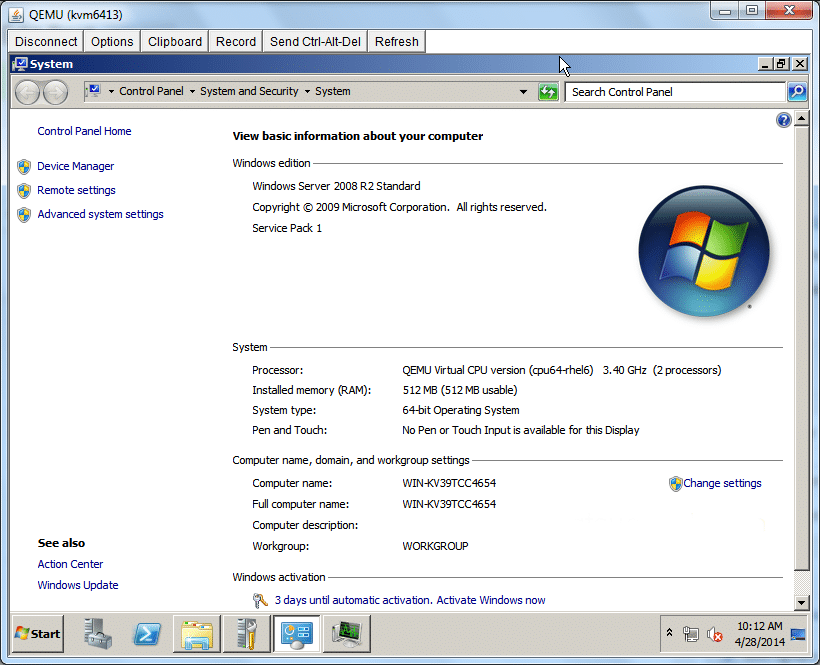Open the address bar history dropdown
The image size is (820, 665).
pos(523,92)
